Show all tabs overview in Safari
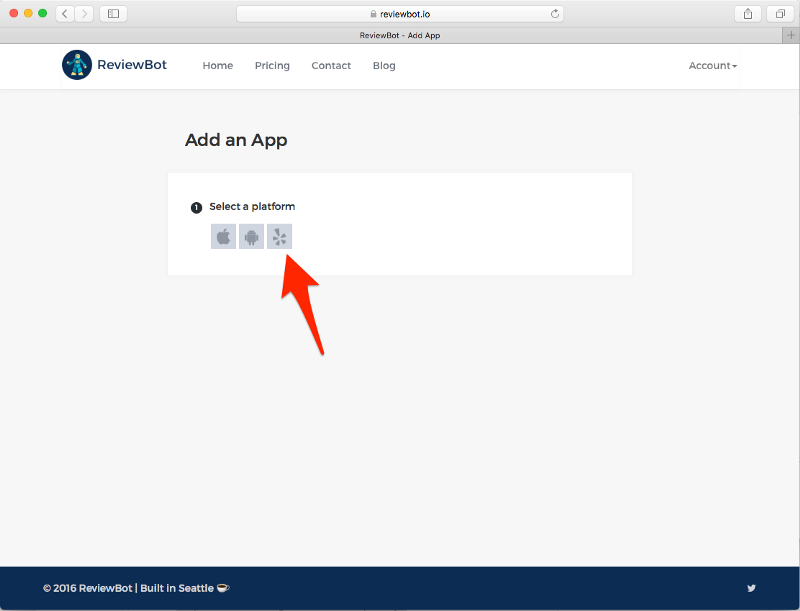This screenshot has height=611, width=800. pos(779,14)
